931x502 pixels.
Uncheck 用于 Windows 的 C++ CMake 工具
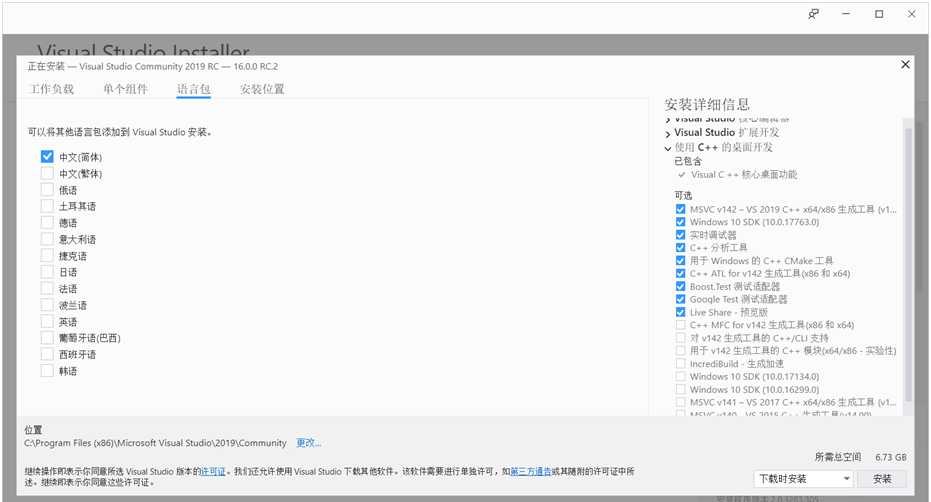(x=680, y=260)
